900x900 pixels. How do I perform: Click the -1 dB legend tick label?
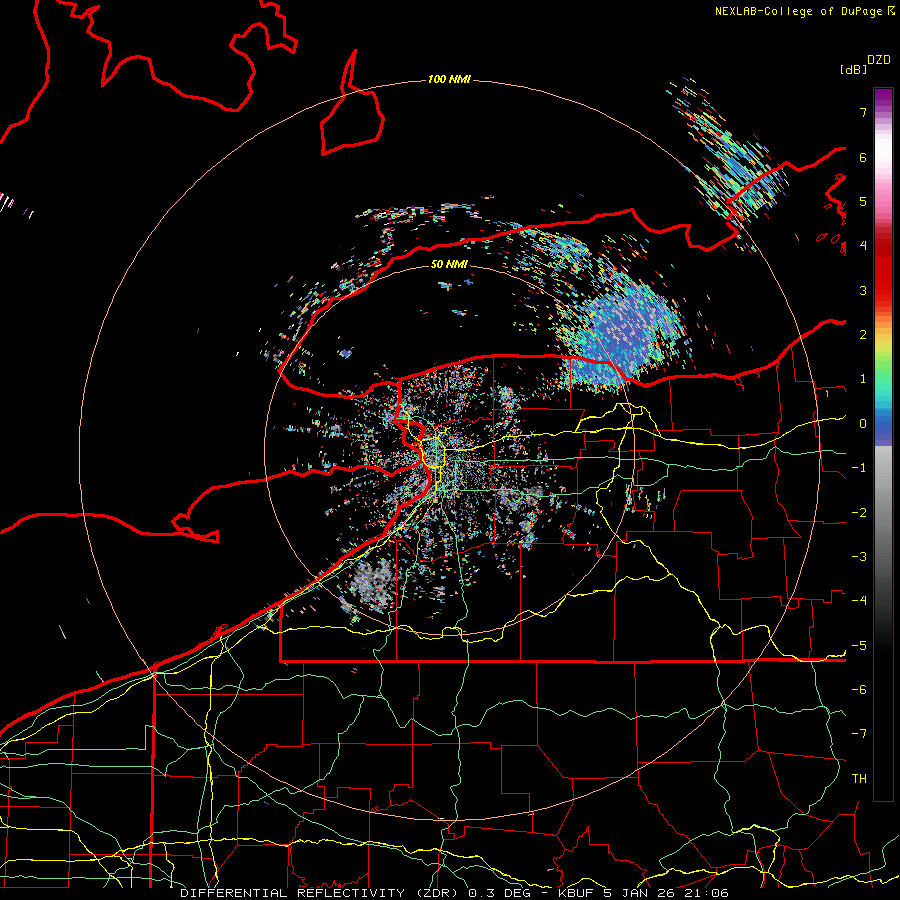click(x=859, y=468)
